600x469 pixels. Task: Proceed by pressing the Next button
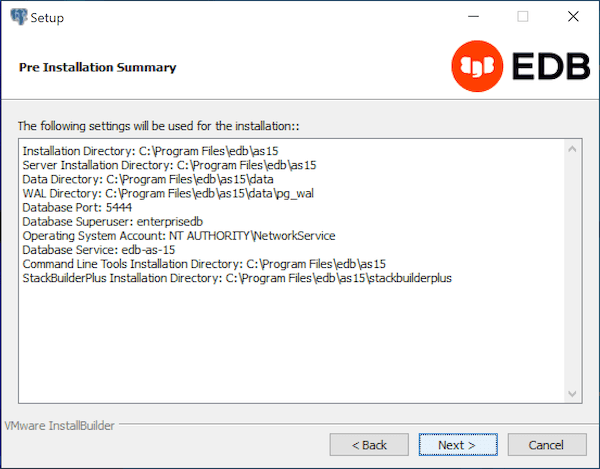tap(457, 444)
